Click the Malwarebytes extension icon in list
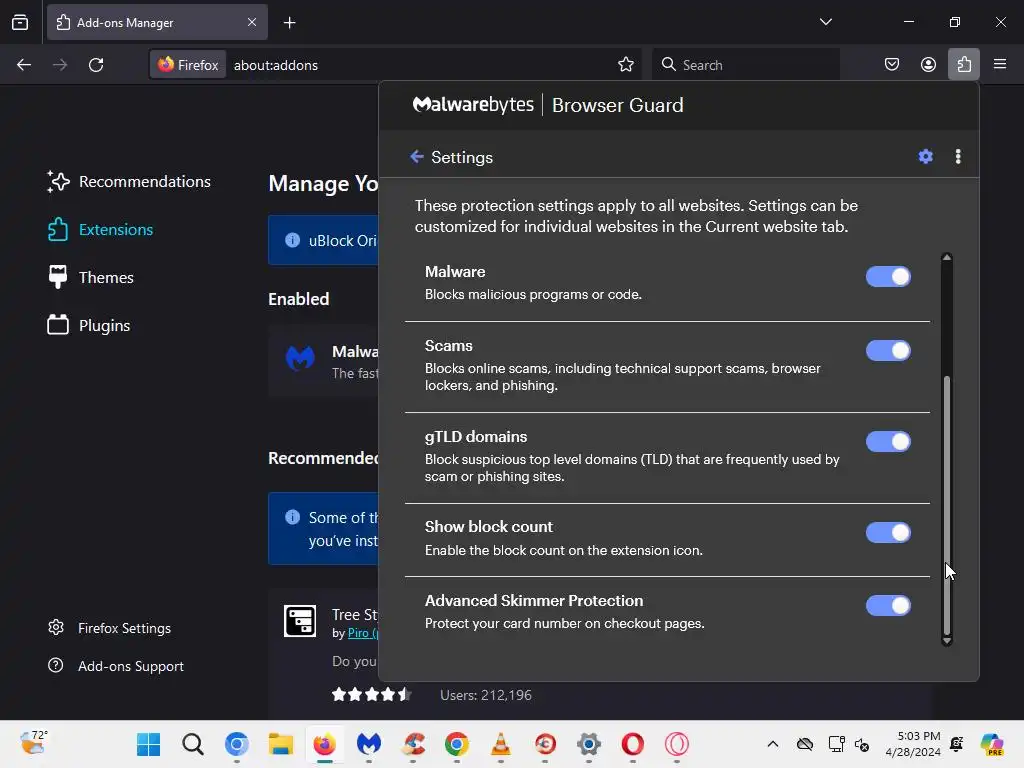 tap(300, 359)
